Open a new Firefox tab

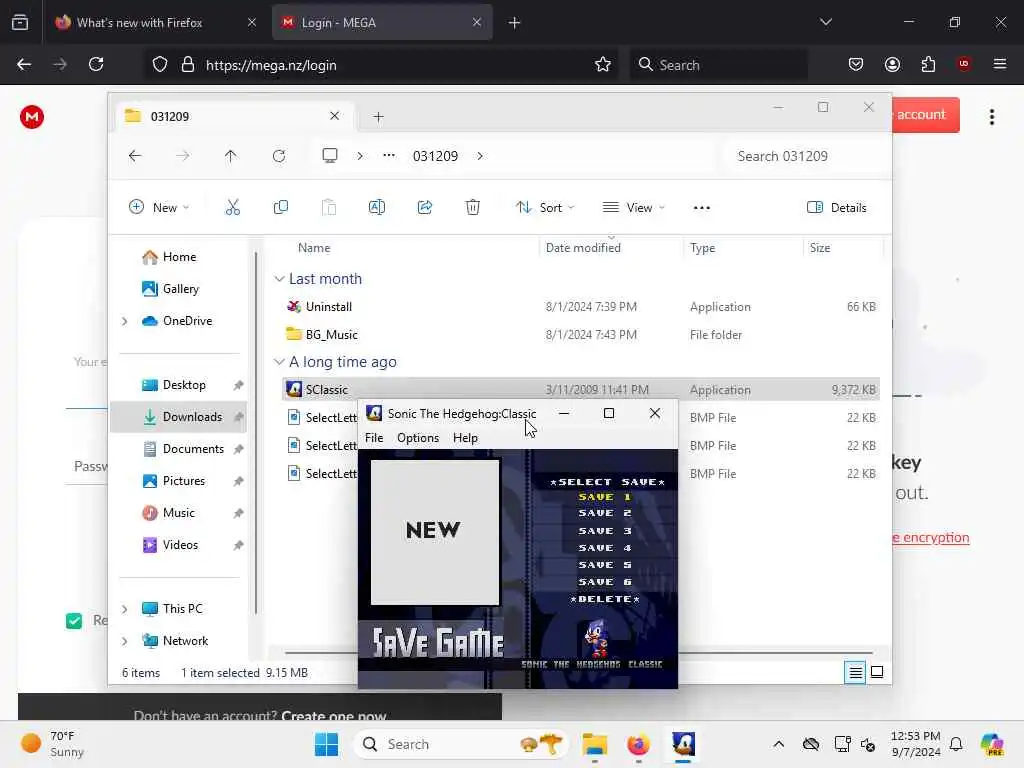coord(514,22)
